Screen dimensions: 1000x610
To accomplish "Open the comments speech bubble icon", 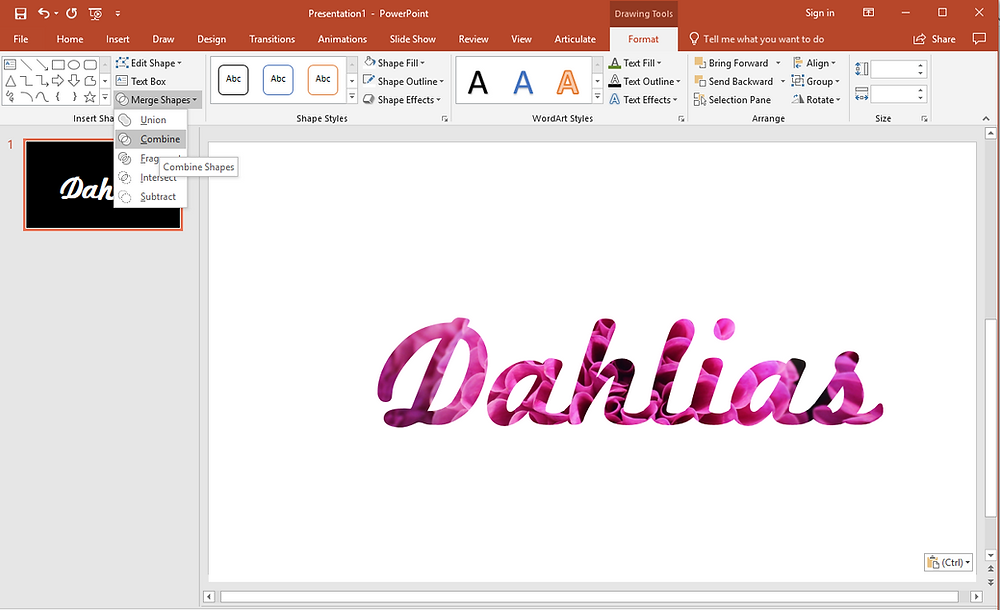I will tap(979, 39).
